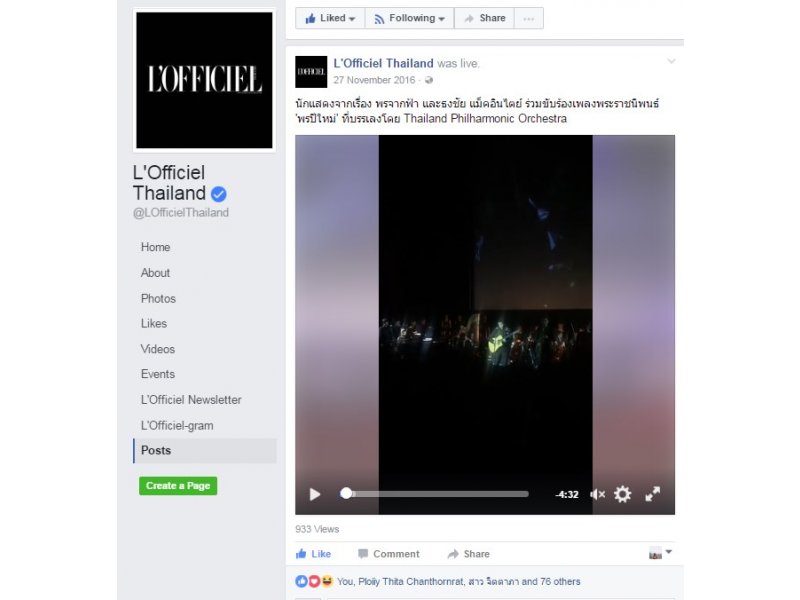Image resolution: width=800 pixels, height=600 pixels.
Task: Open the L'Officiel Thailand page link in post
Action: pyautogui.click(x=383, y=63)
